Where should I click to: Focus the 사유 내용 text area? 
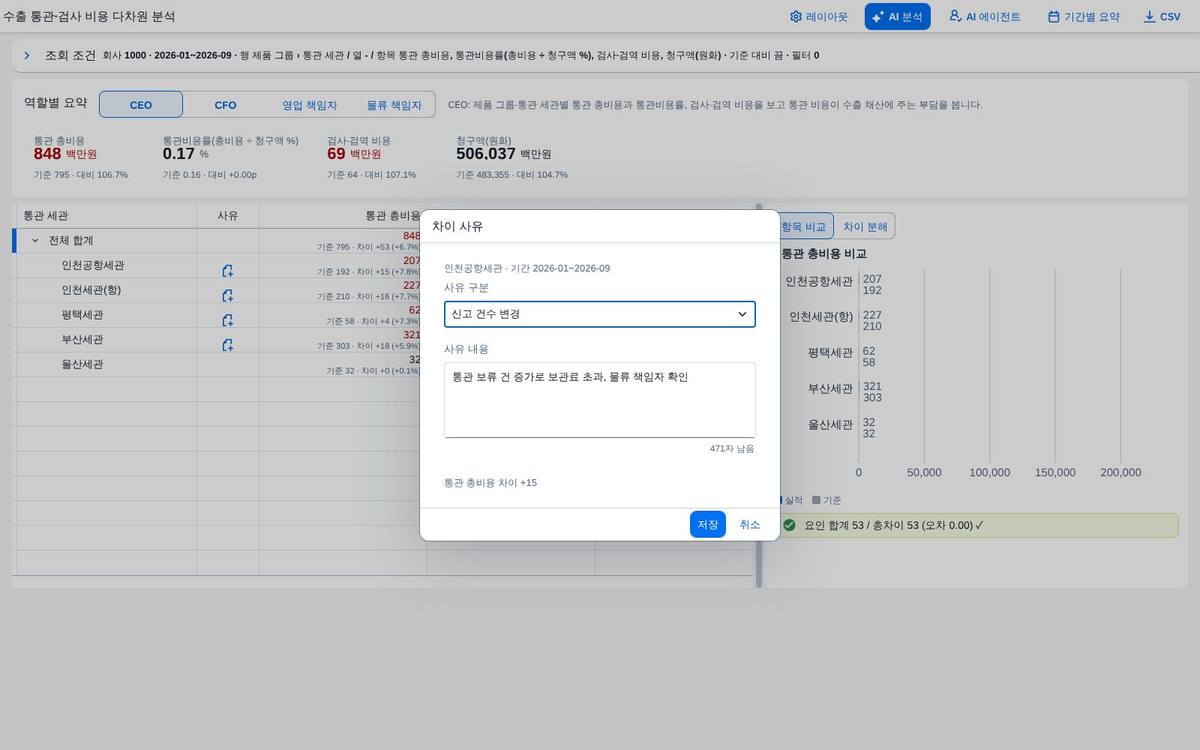pos(600,400)
